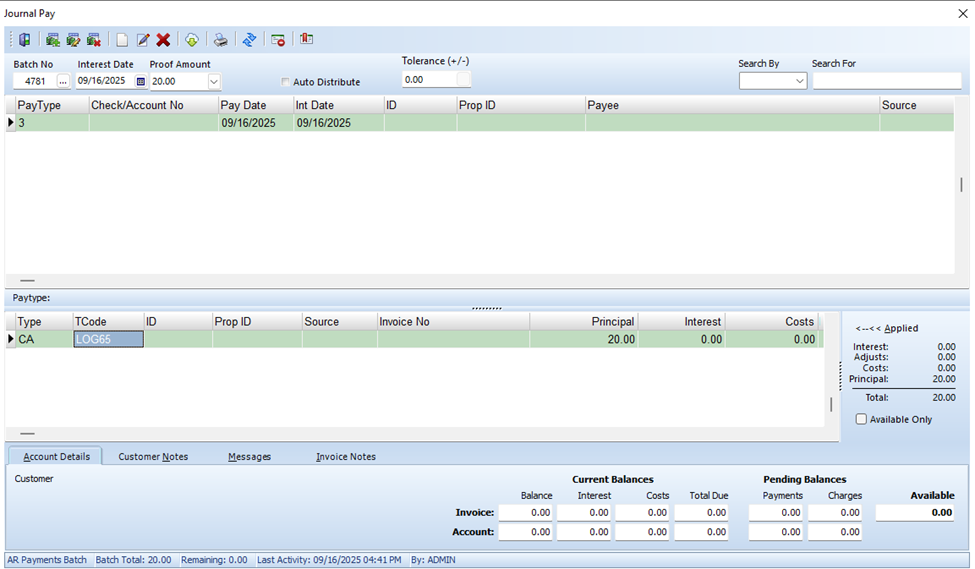
Task: Switch to the Account Details tab
Action: (56, 456)
